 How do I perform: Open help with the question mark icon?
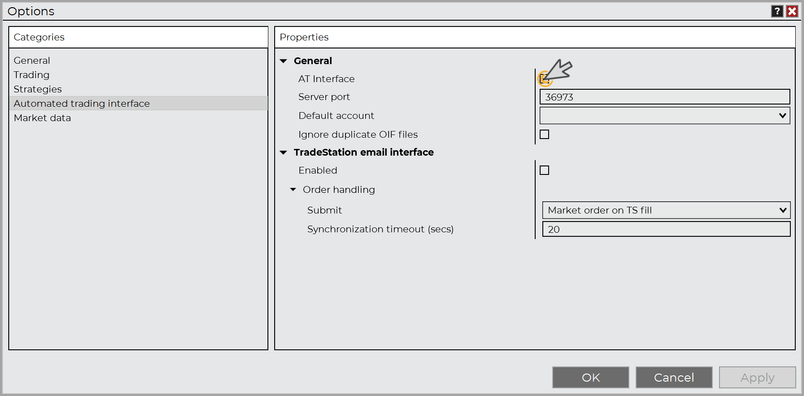777,11
